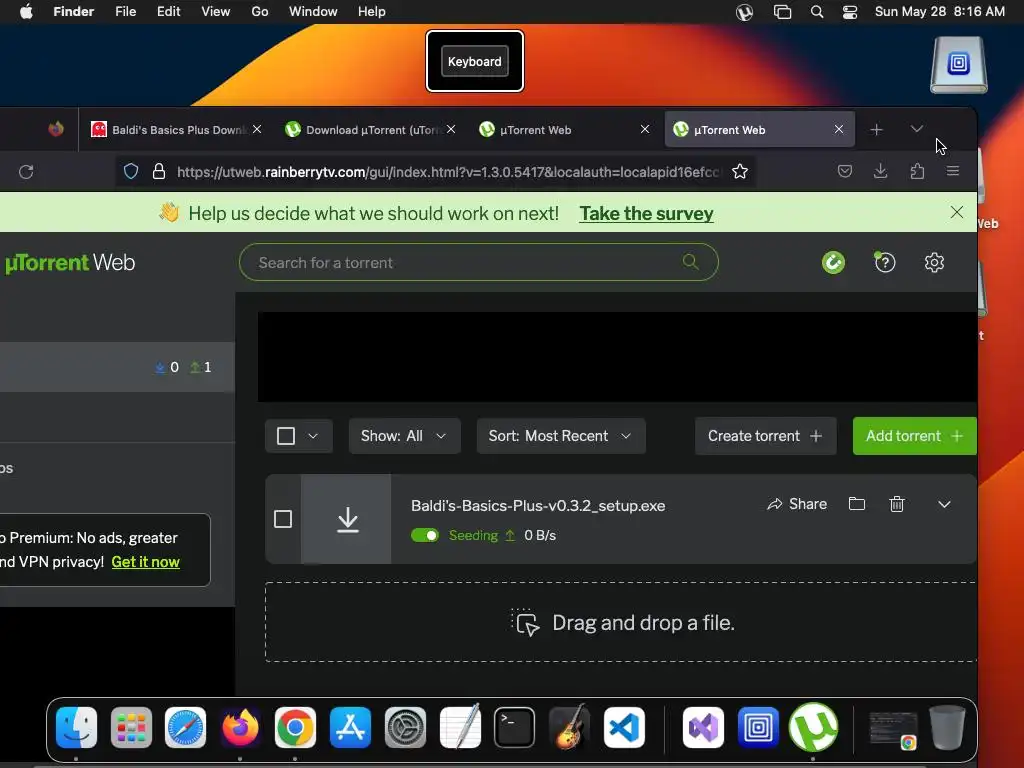Open the File menu in menu bar

click(125, 11)
